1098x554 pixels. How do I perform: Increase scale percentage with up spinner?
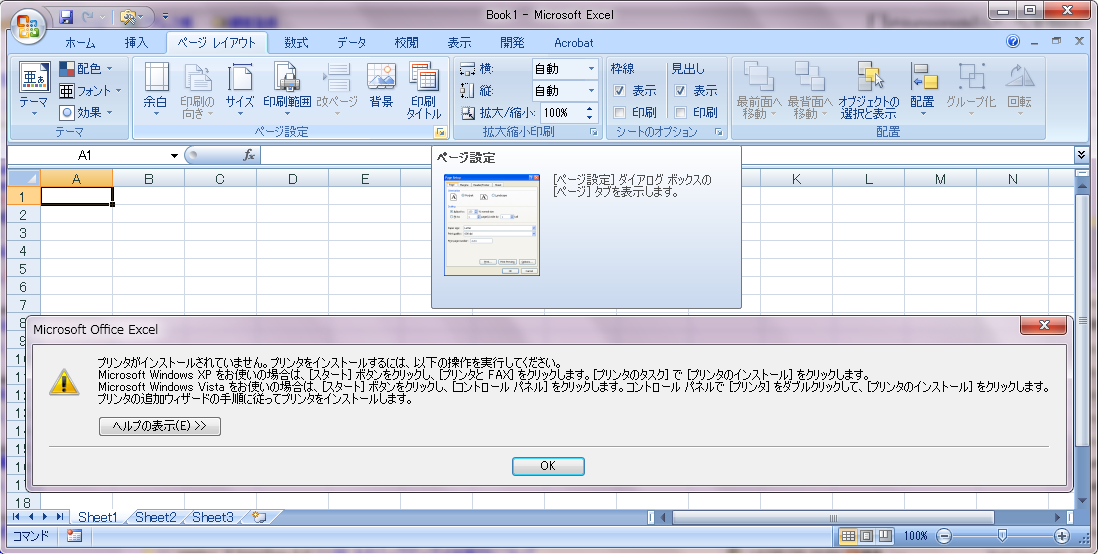590,108
